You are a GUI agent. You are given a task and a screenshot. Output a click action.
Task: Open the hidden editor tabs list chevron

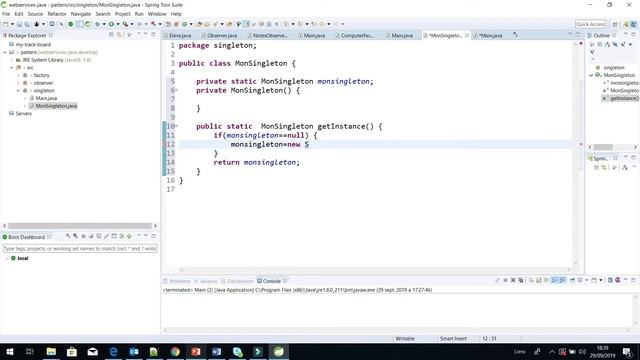516,35
